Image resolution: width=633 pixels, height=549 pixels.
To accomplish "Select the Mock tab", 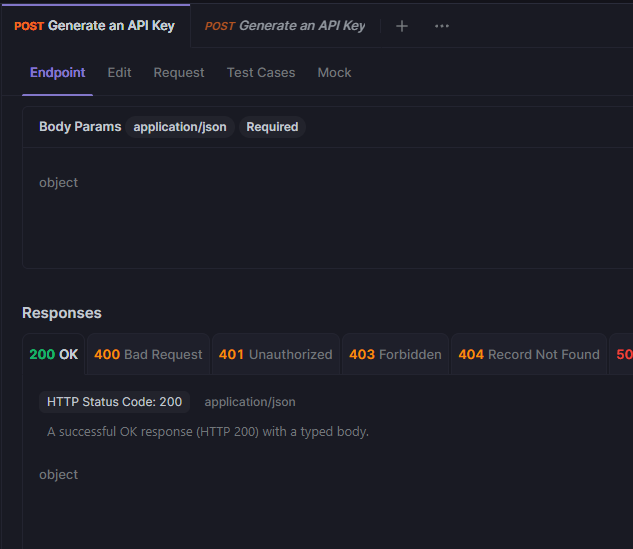I will coord(334,73).
